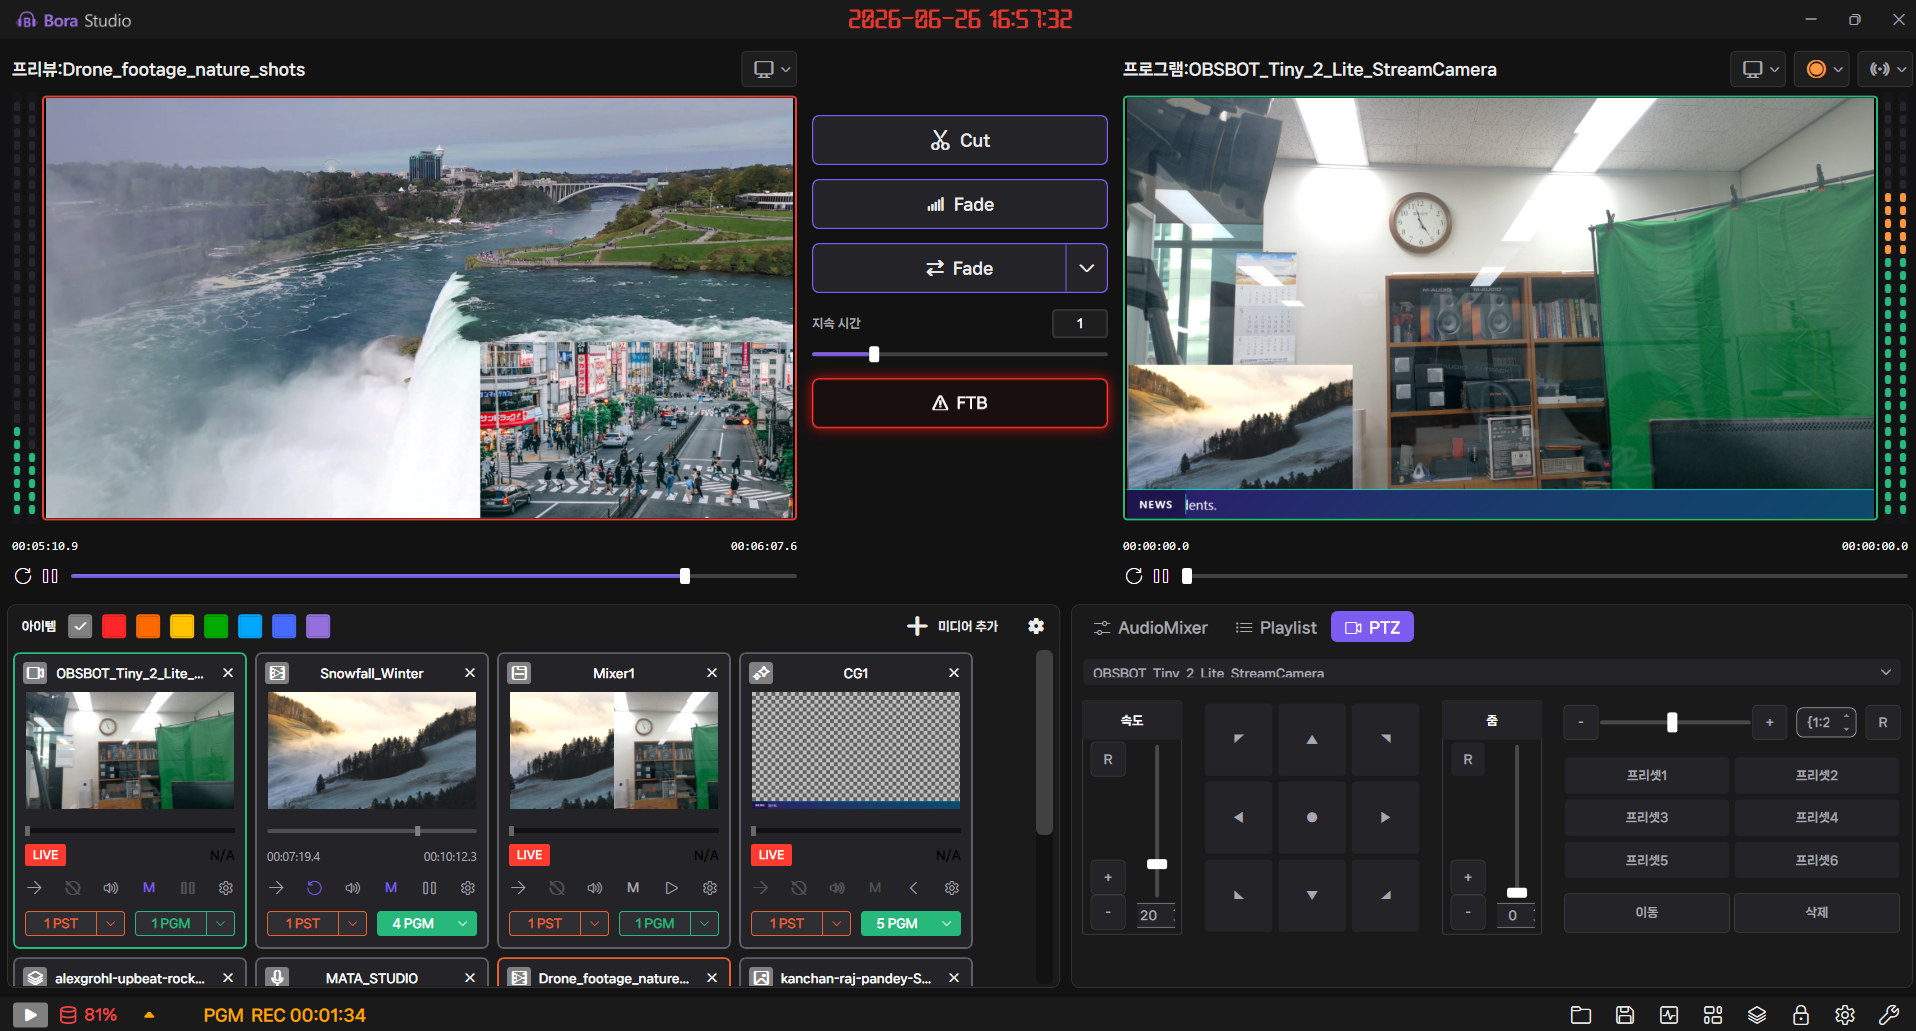Select the red color filter swatch
This screenshot has height=1031, width=1916.
114,626
